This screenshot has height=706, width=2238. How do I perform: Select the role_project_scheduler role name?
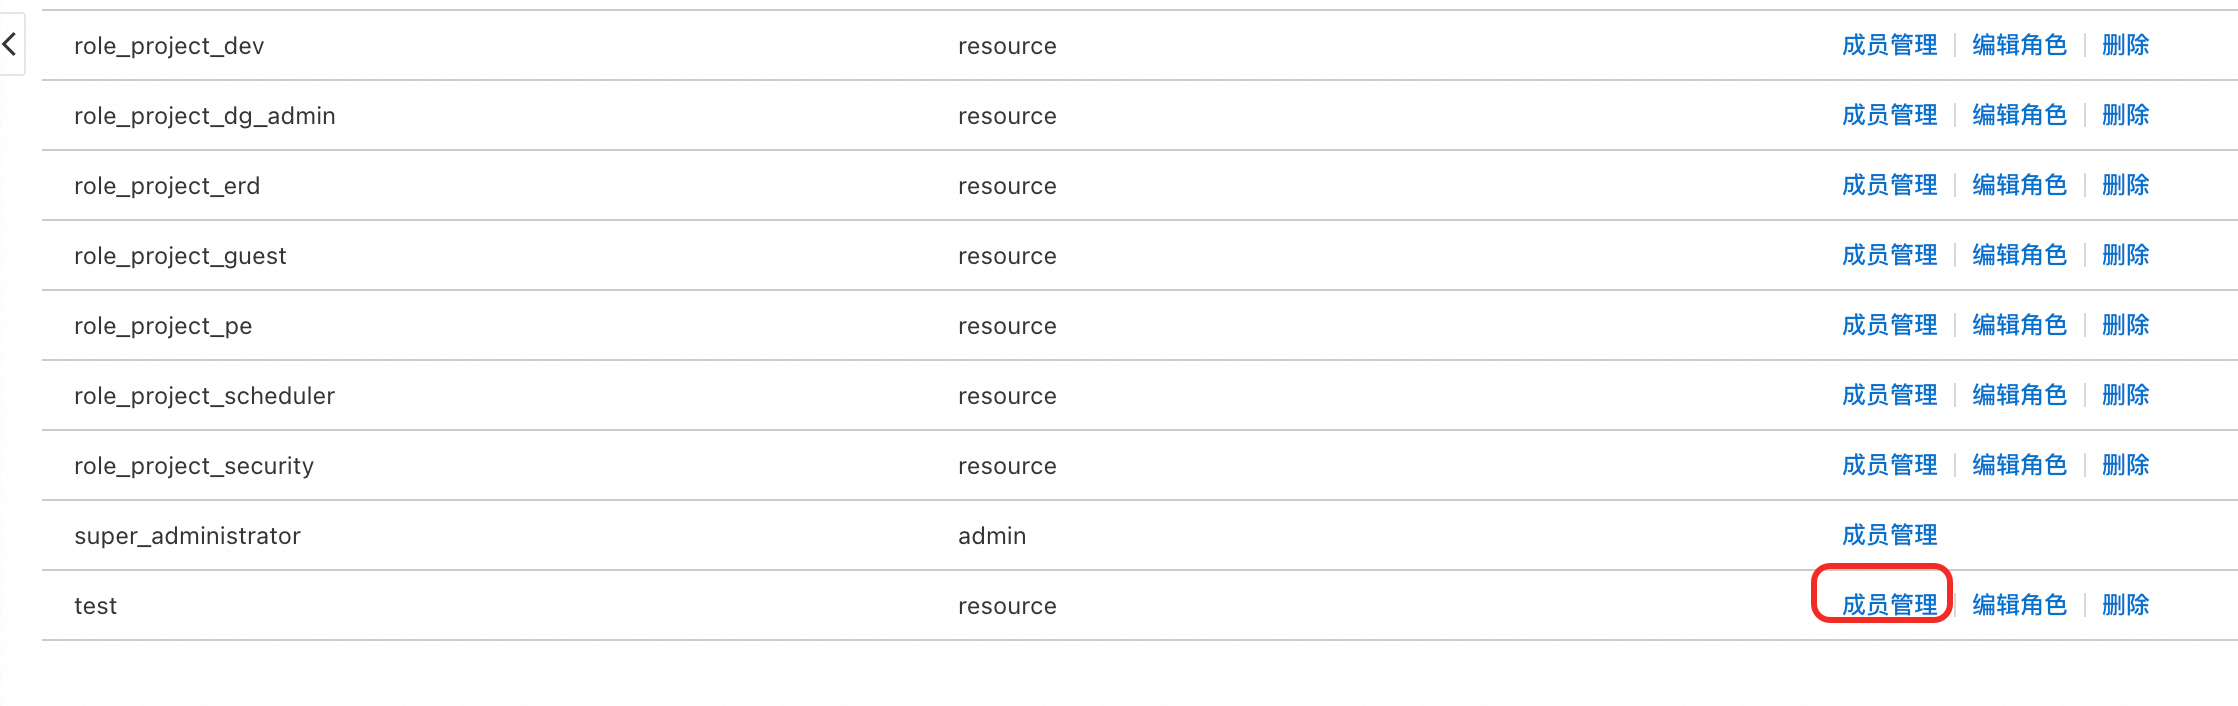(x=204, y=396)
